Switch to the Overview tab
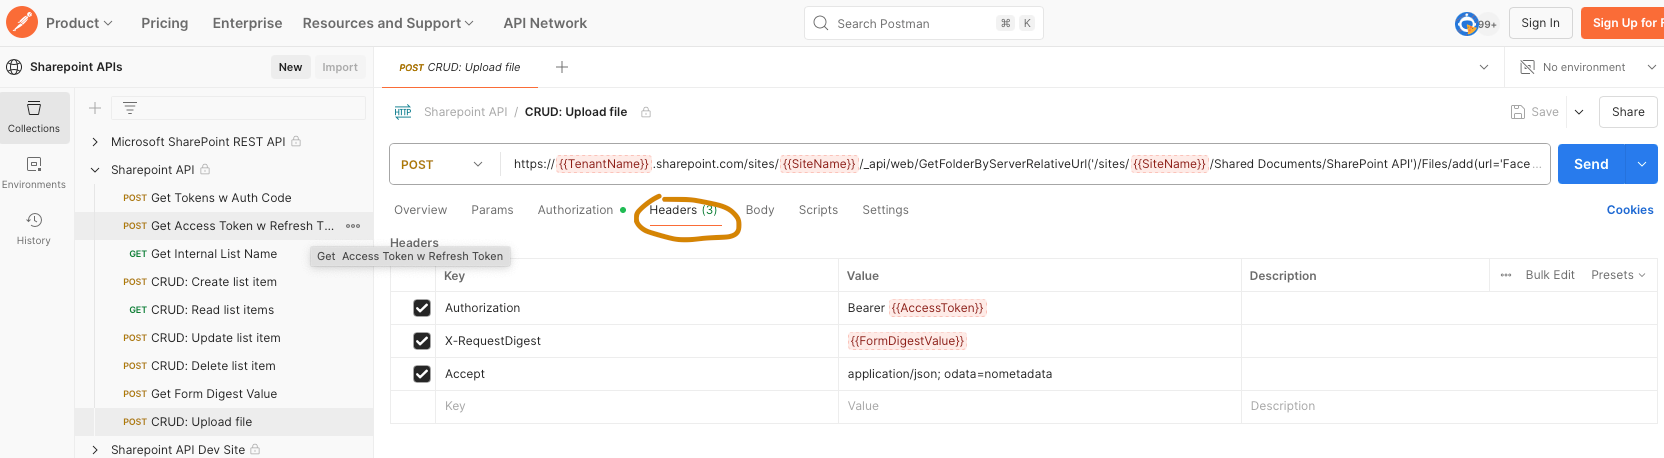Image resolution: width=1664 pixels, height=458 pixels. pyautogui.click(x=420, y=210)
